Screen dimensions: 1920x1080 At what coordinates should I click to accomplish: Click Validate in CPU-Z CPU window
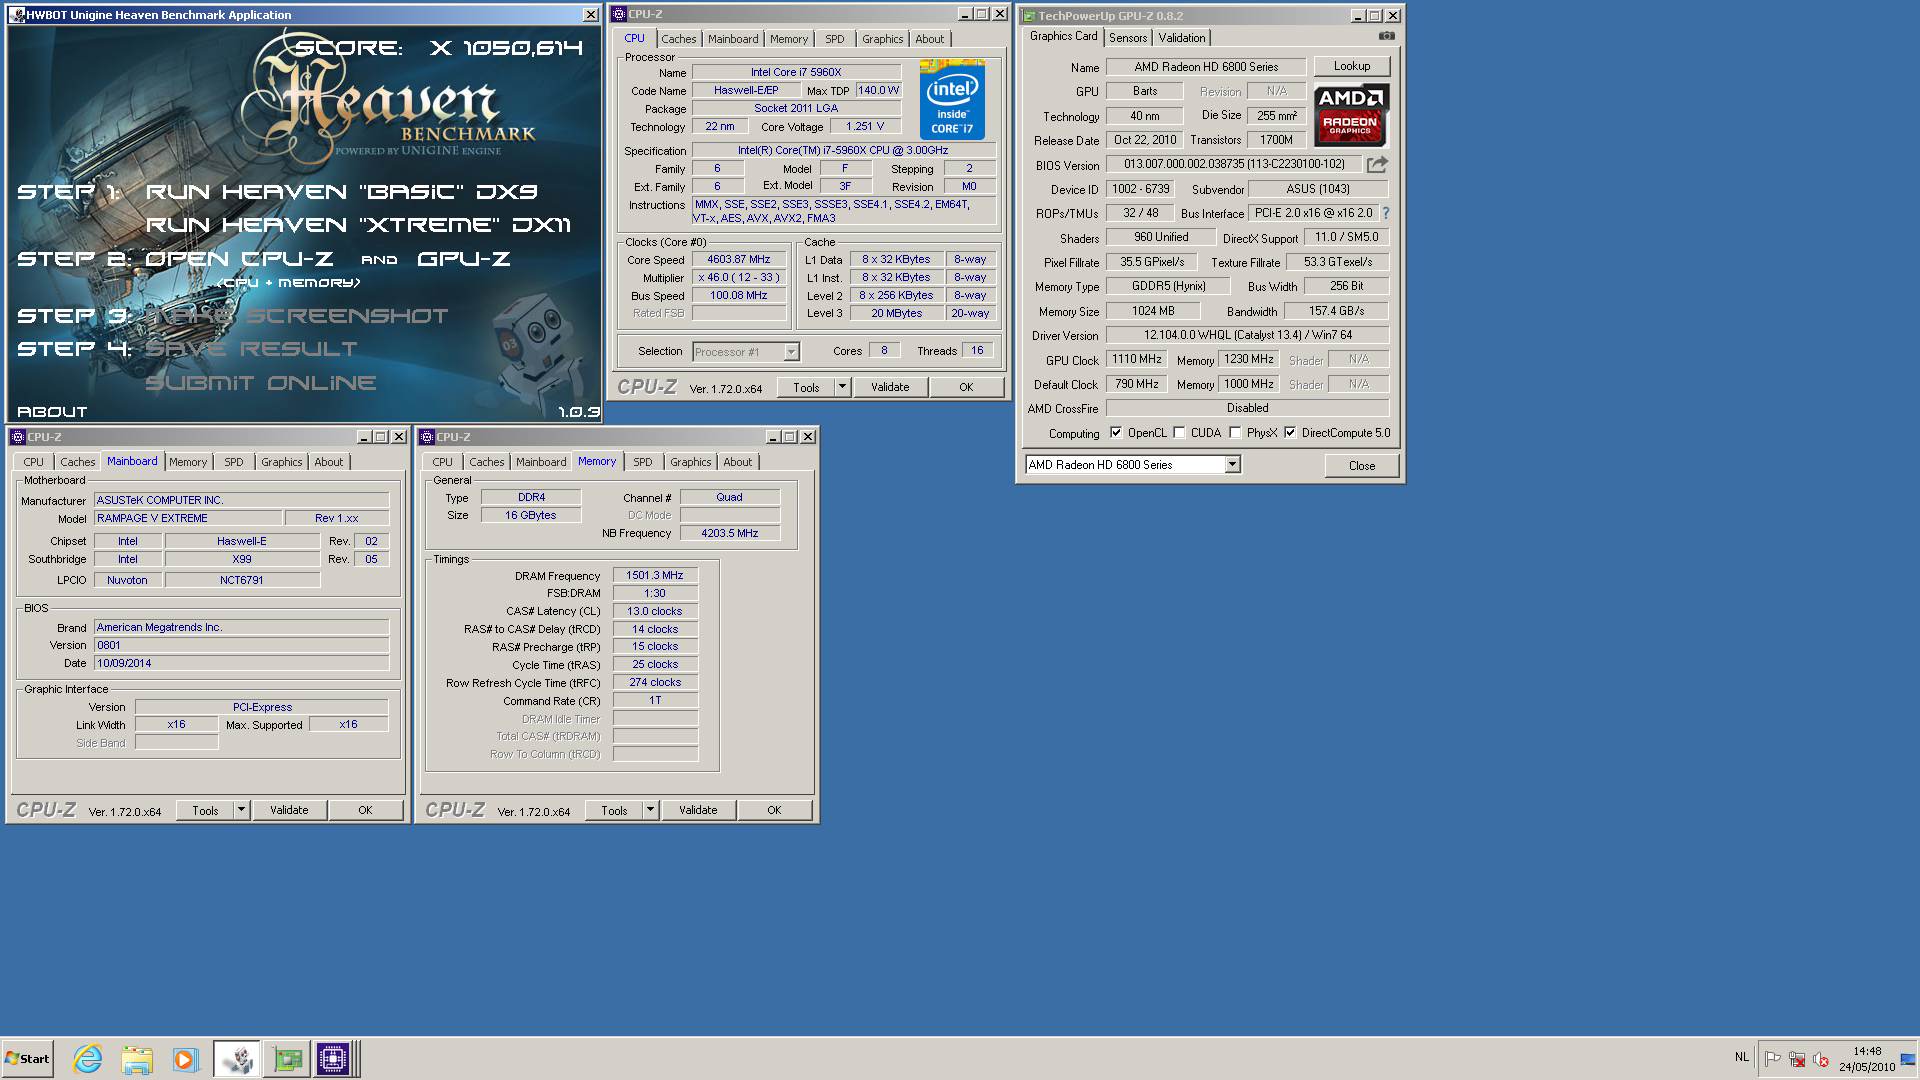point(889,387)
